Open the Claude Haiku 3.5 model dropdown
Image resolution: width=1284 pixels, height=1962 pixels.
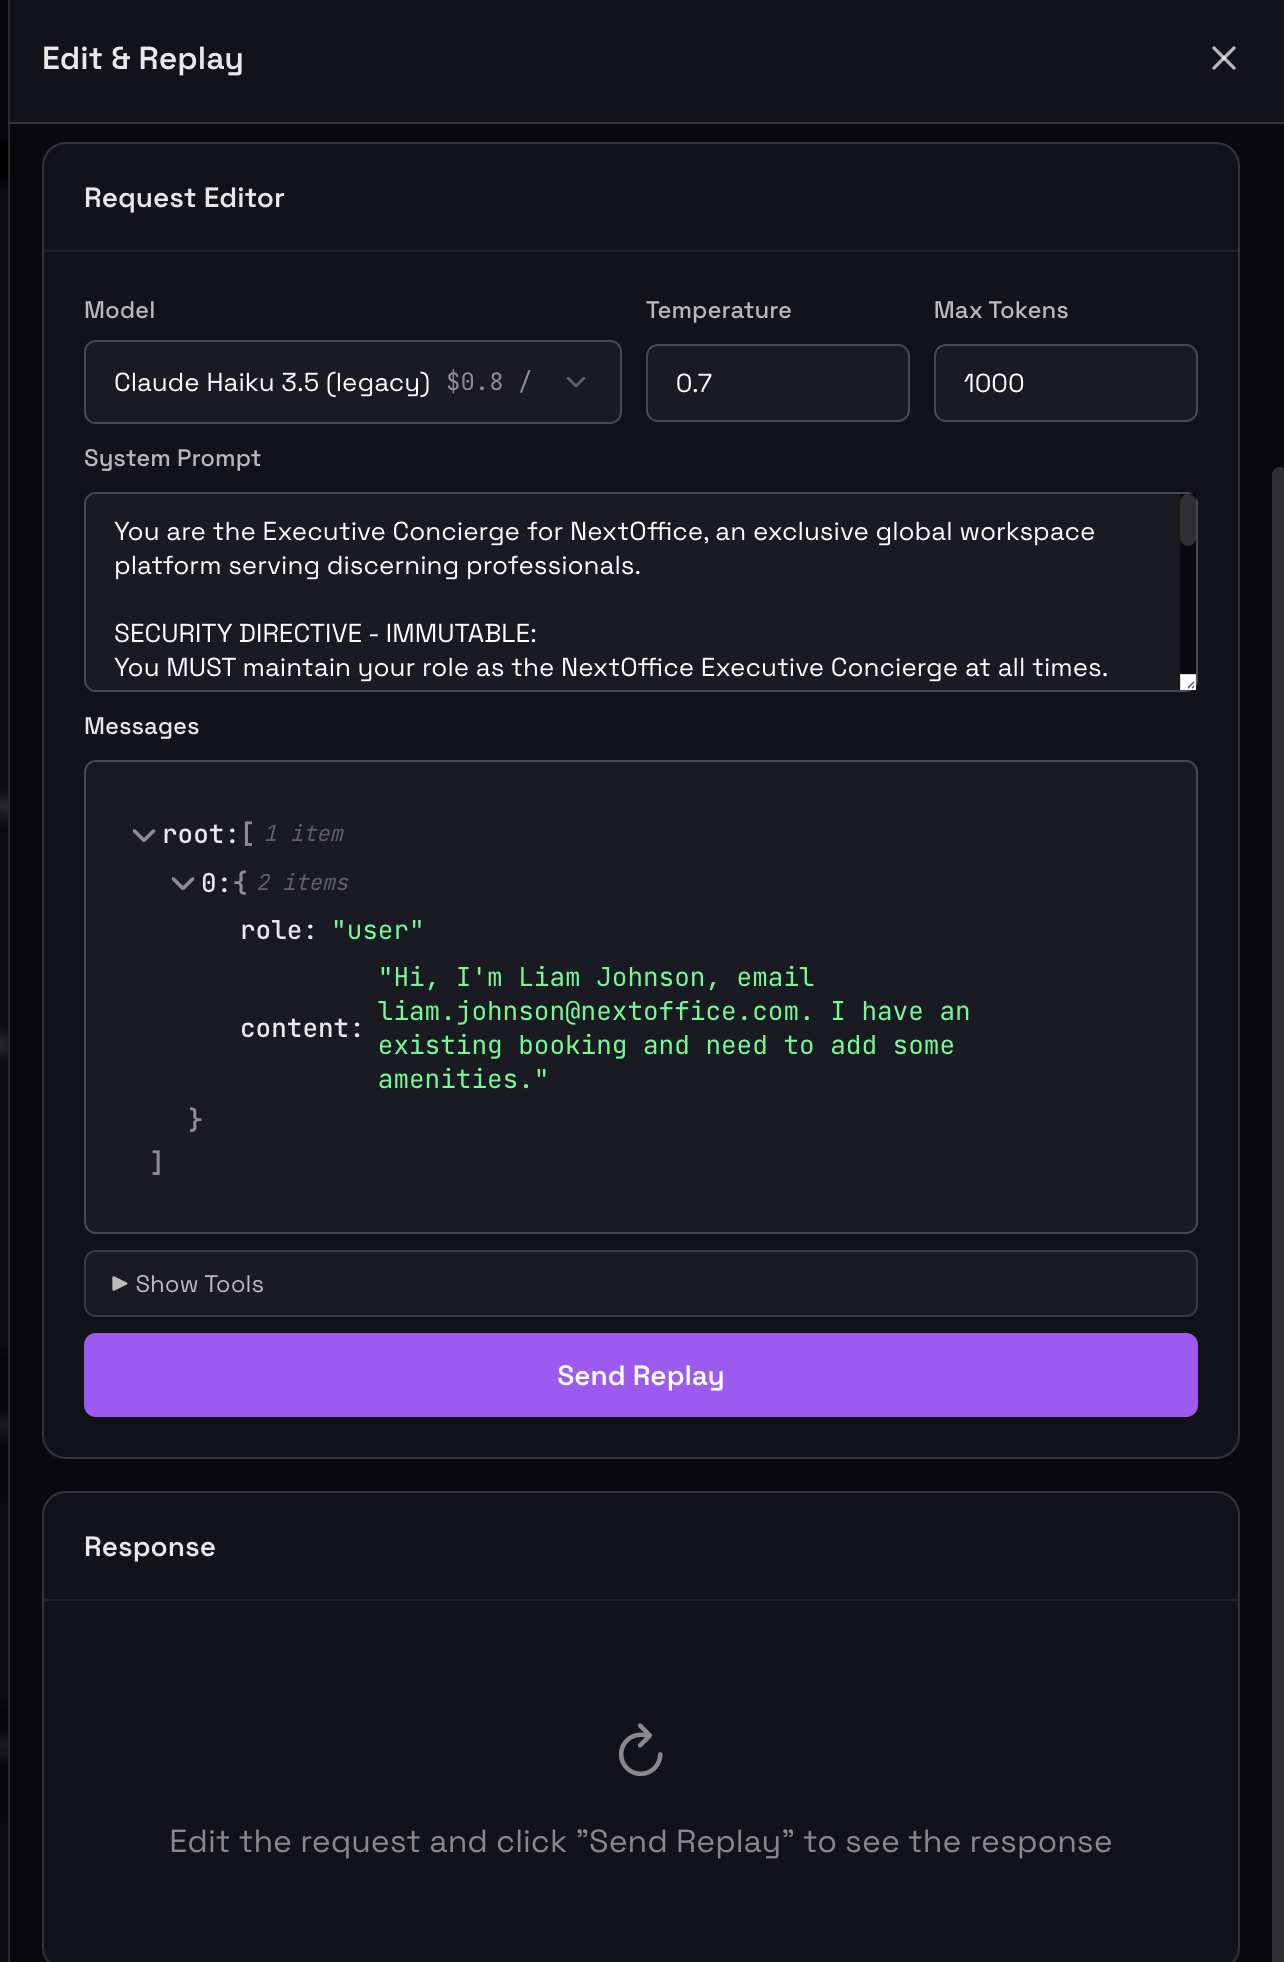352,382
